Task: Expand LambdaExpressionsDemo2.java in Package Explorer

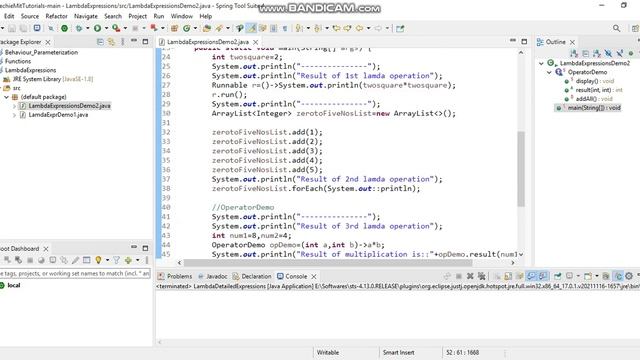Action: click(x=14, y=106)
